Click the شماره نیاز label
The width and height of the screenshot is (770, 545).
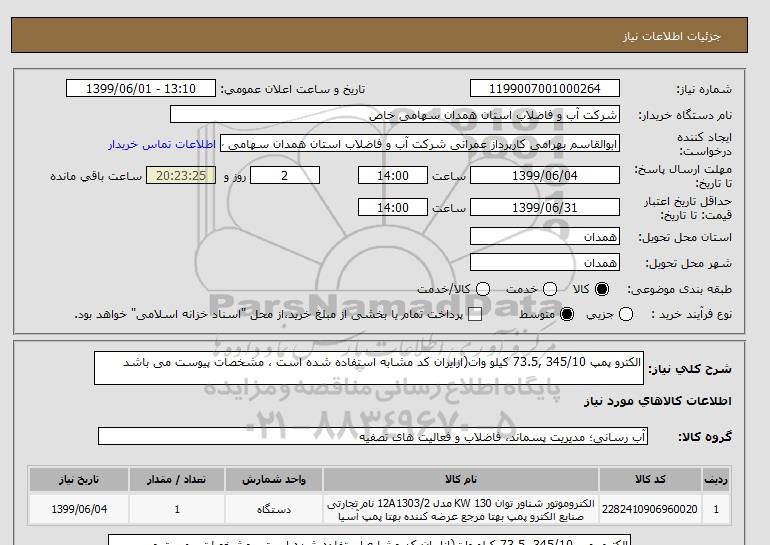(x=704, y=89)
